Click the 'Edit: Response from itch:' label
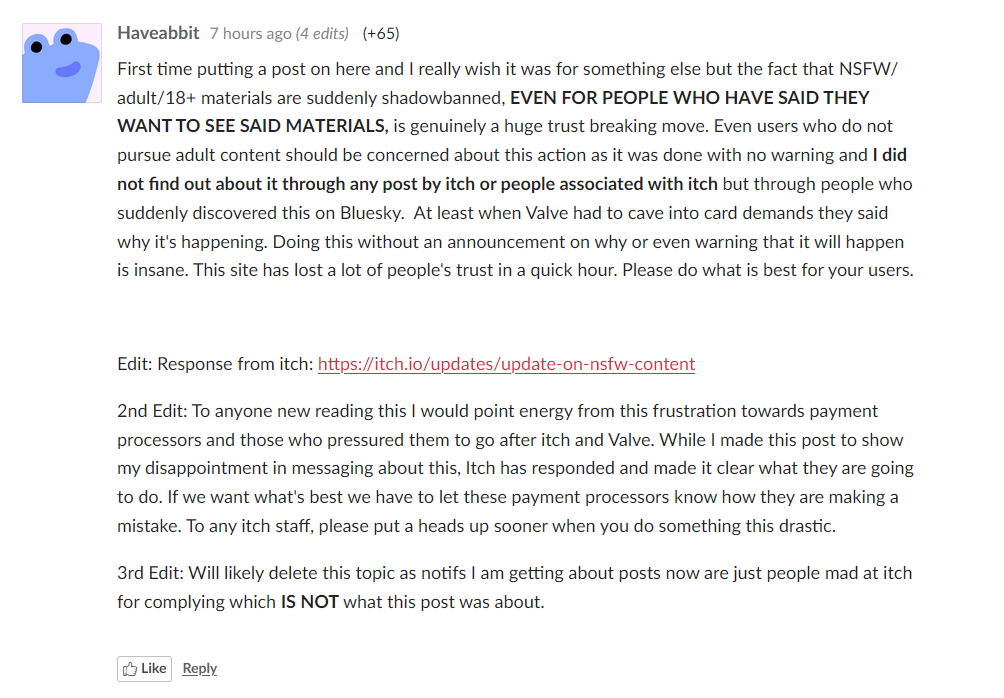1004x698 pixels. (215, 364)
